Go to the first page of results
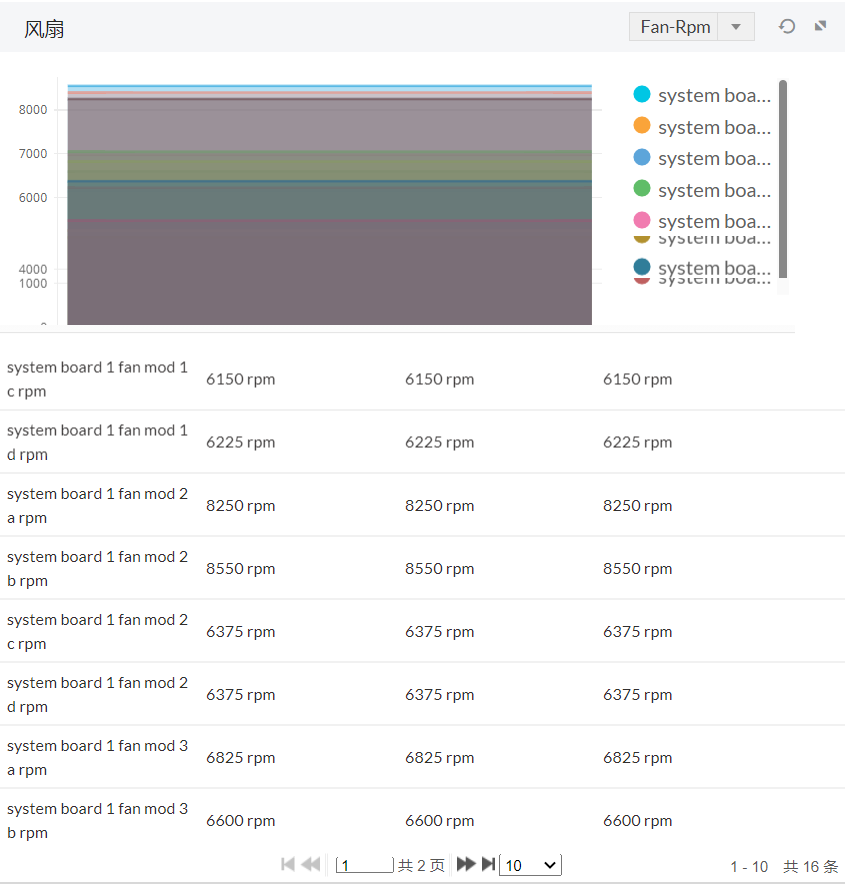The image size is (851, 884). [288, 864]
